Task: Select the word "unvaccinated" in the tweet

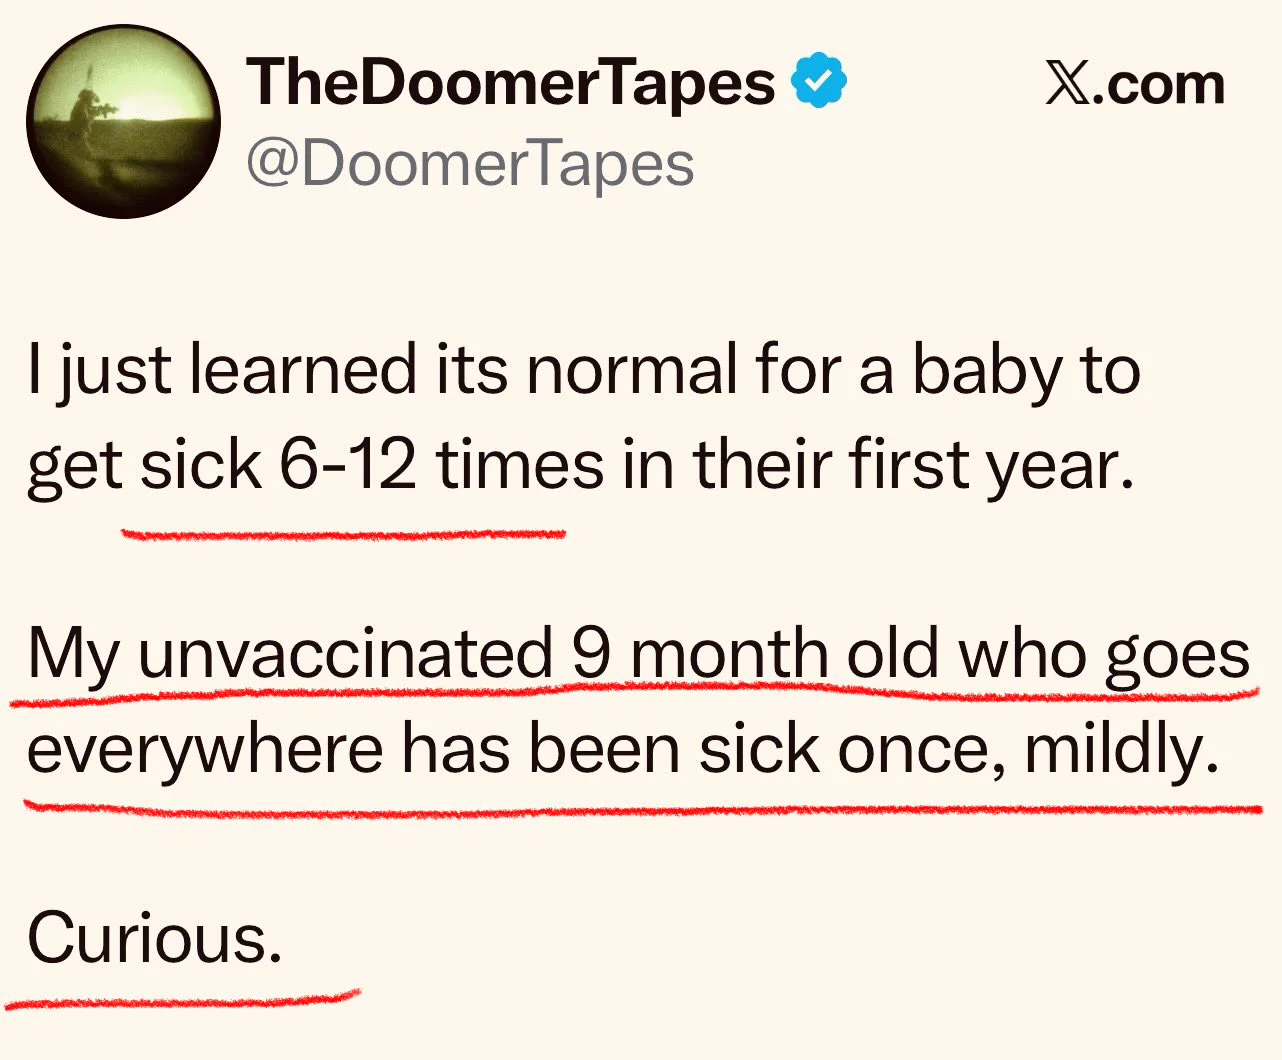Action: [345, 653]
